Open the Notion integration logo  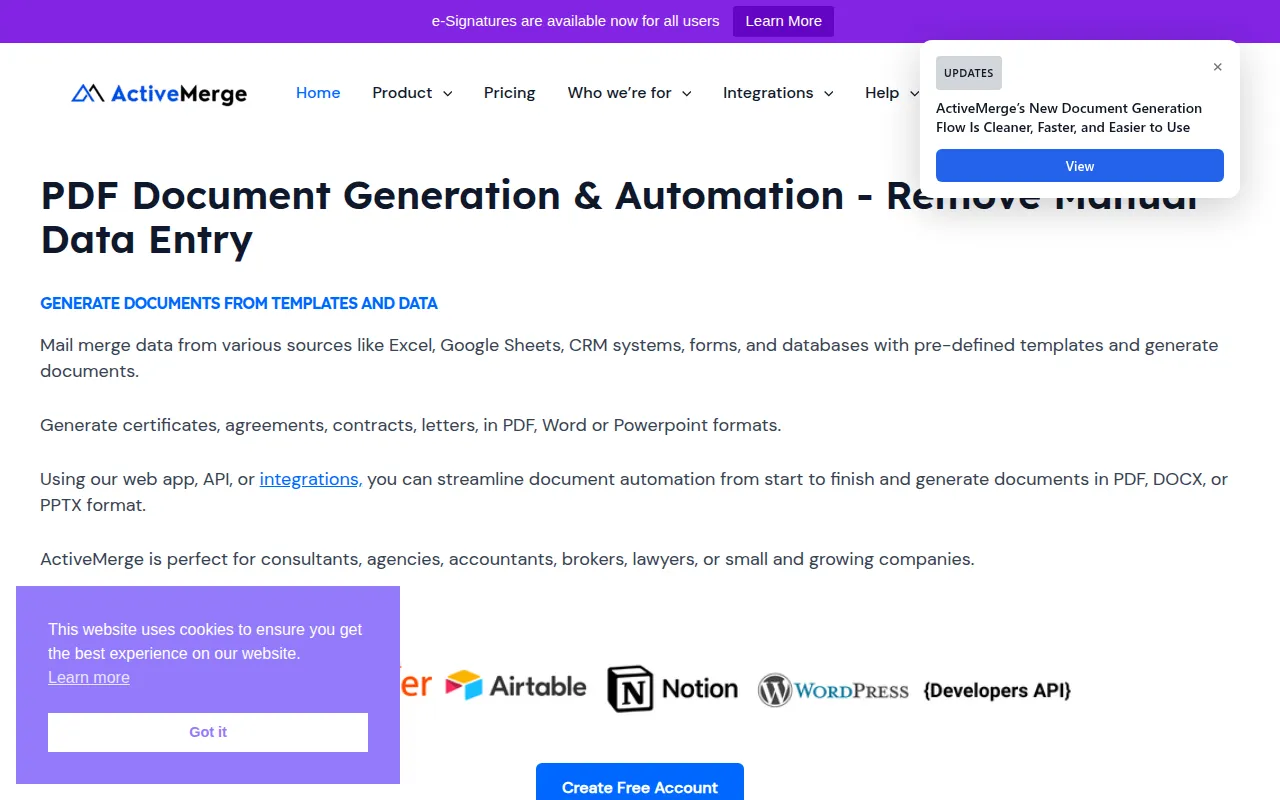[x=672, y=689]
